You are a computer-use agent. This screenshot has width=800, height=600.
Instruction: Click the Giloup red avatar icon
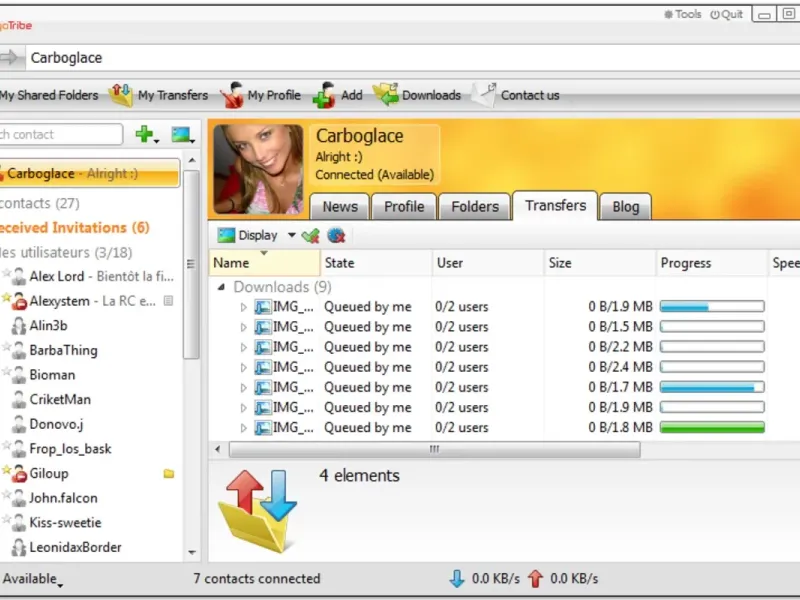pyautogui.click(x=19, y=473)
